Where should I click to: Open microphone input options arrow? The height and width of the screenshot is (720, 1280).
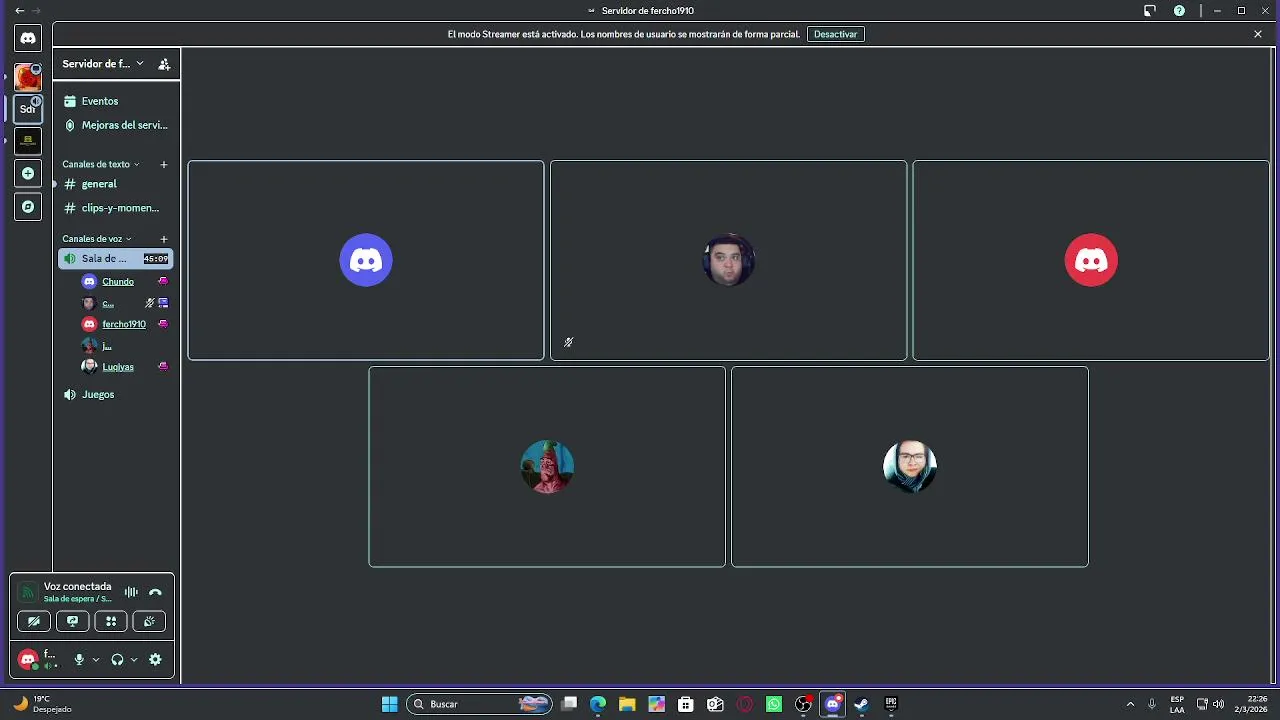[x=96, y=660]
